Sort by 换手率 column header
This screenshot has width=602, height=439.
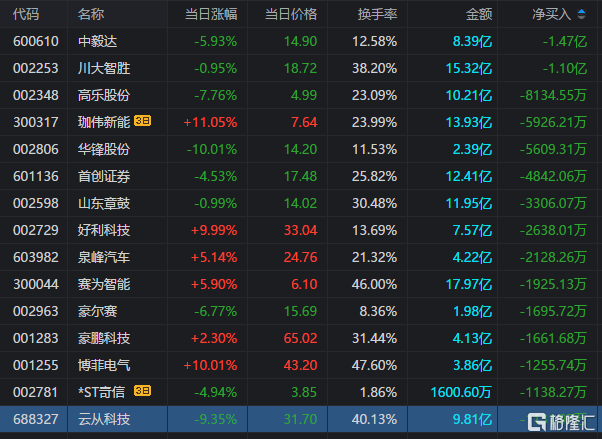pos(377,14)
